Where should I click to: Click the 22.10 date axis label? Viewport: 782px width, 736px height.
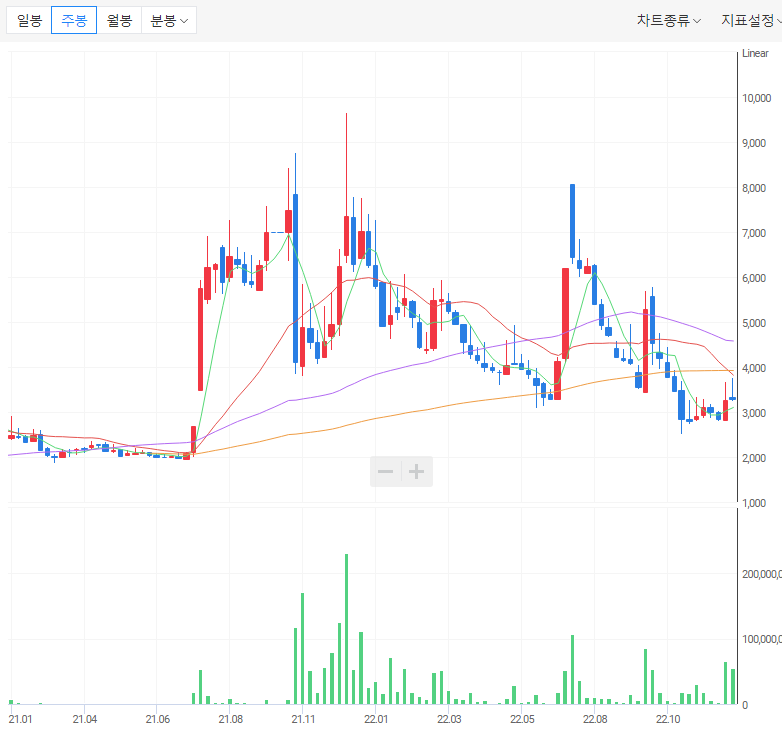tap(668, 719)
